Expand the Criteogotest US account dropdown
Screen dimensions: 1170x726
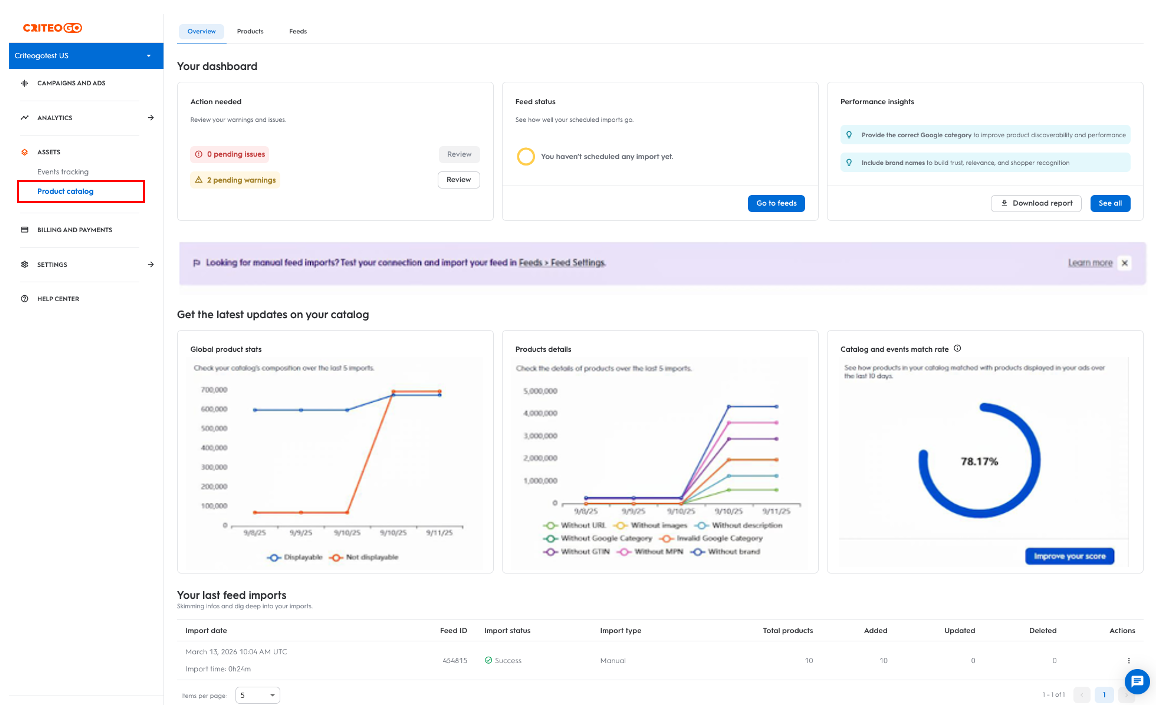point(148,56)
